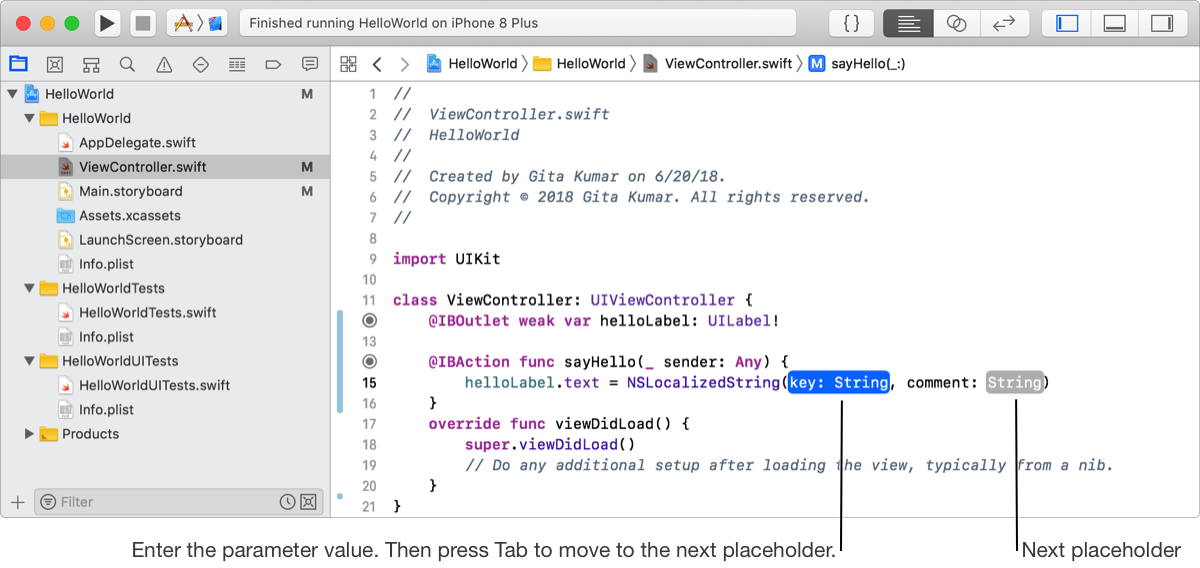1200x568 pixels.
Task: Go back in editor history
Action: (377, 64)
